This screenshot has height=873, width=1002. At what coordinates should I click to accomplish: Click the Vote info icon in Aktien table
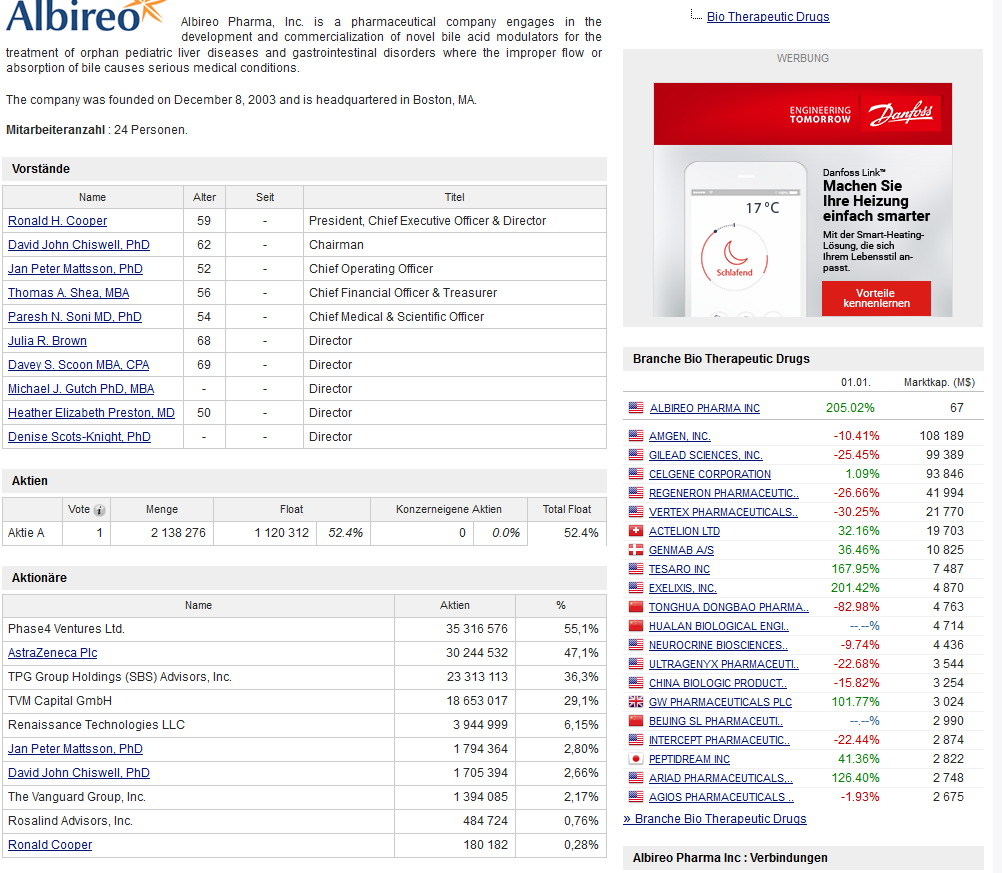click(99, 510)
